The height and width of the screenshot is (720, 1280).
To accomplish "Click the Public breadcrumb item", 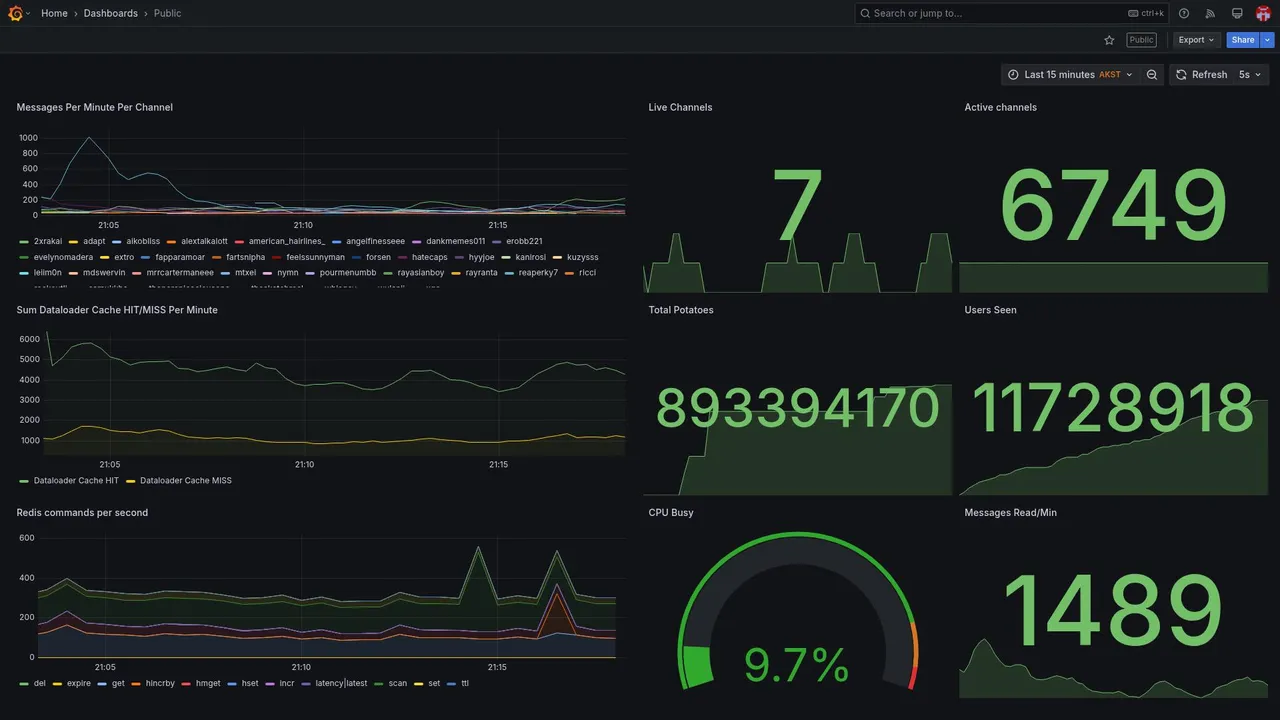I will [168, 13].
